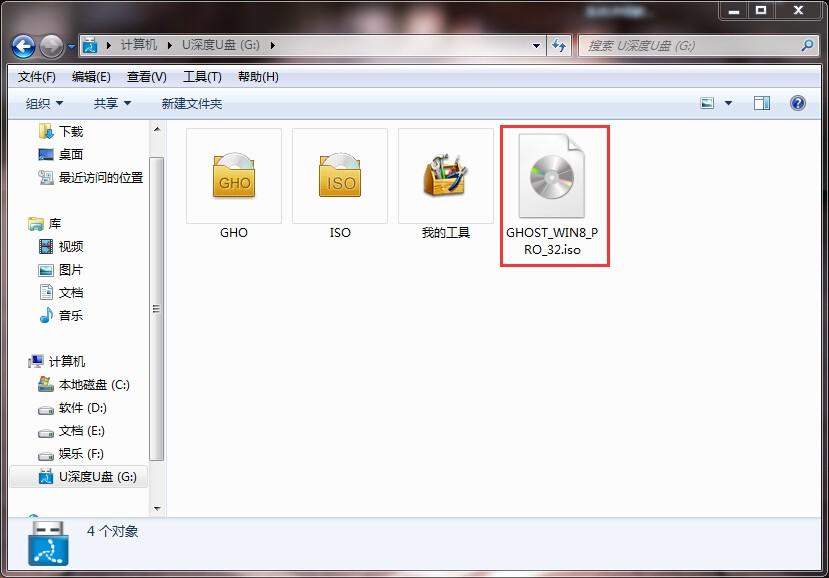Open help with the question mark icon
Viewport: 829px width, 578px height.
(x=797, y=103)
